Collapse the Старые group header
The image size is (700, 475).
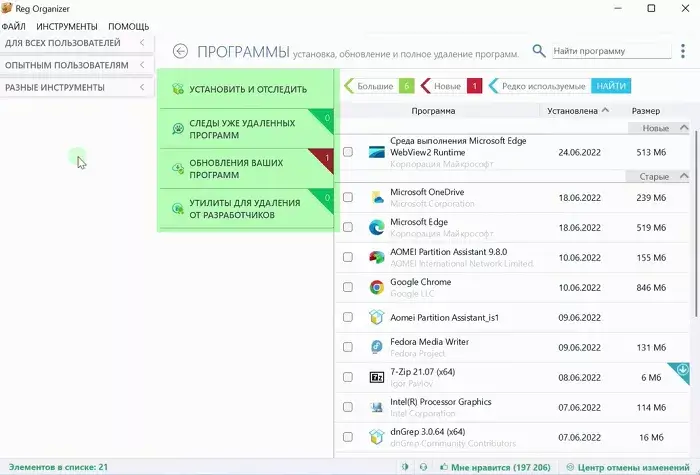[x=683, y=176]
